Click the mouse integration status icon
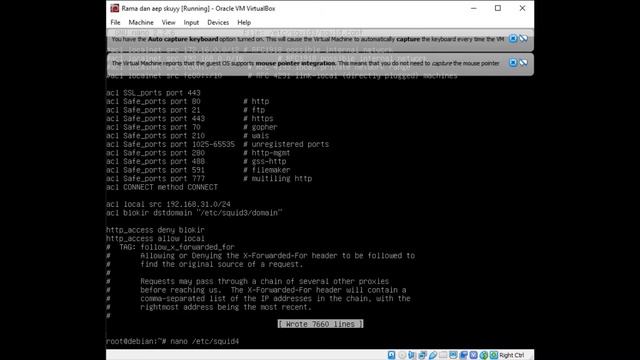The height and width of the screenshot is (360, 640). [484, 355]
